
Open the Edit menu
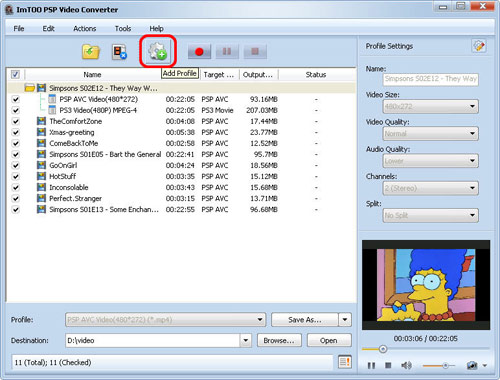pos(48,29)
